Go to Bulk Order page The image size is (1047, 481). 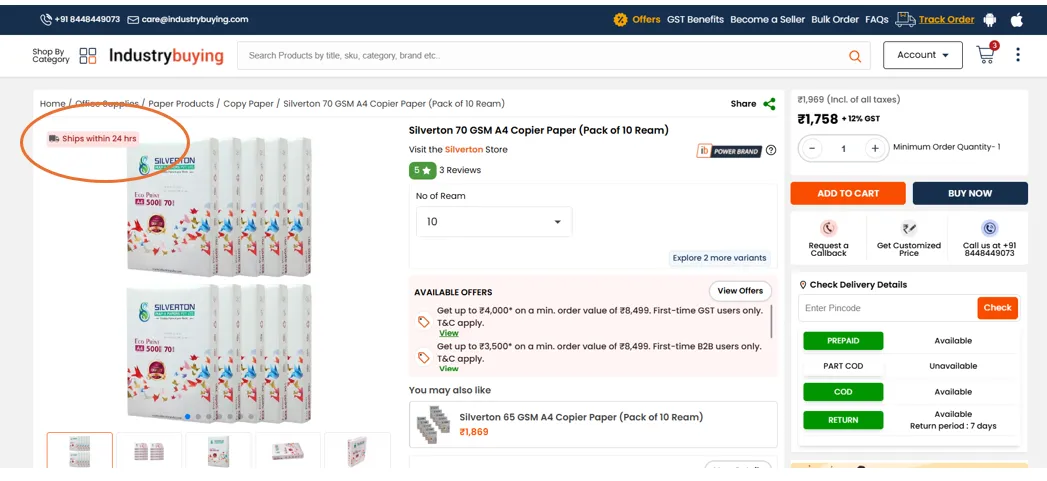click(835, 19)
